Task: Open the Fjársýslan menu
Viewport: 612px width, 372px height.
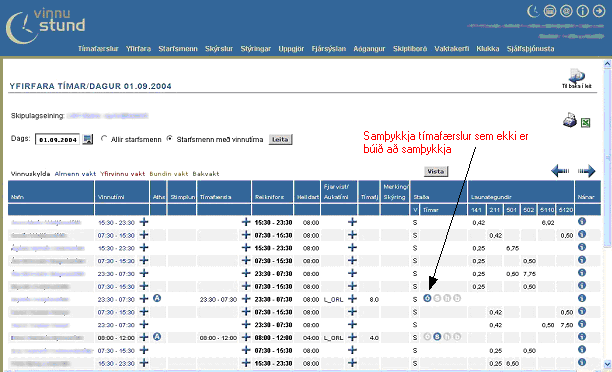Action: (x=329, y=49)
